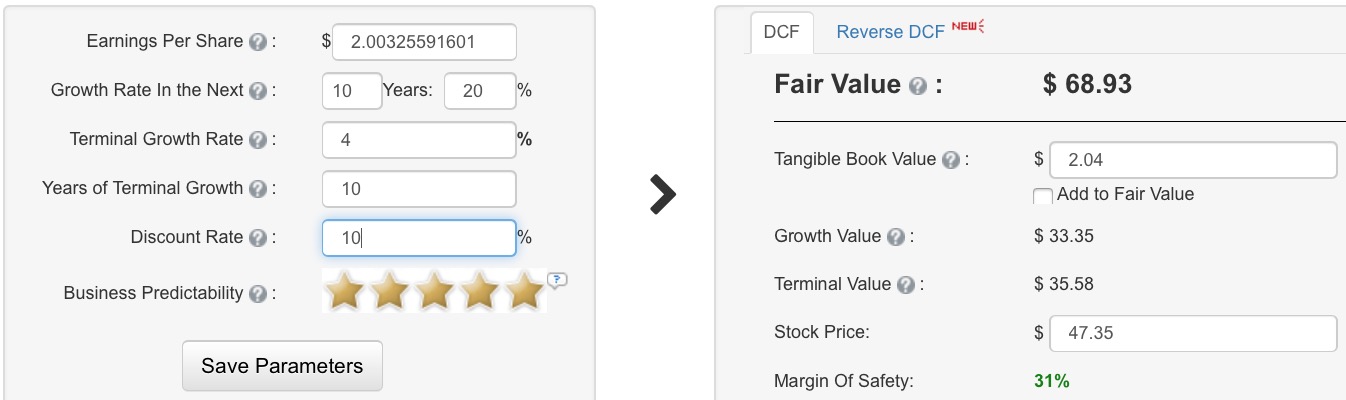1346x400 pixels.
Task: Click help icon next to Tangible Book Value
Action: [951, 160]
